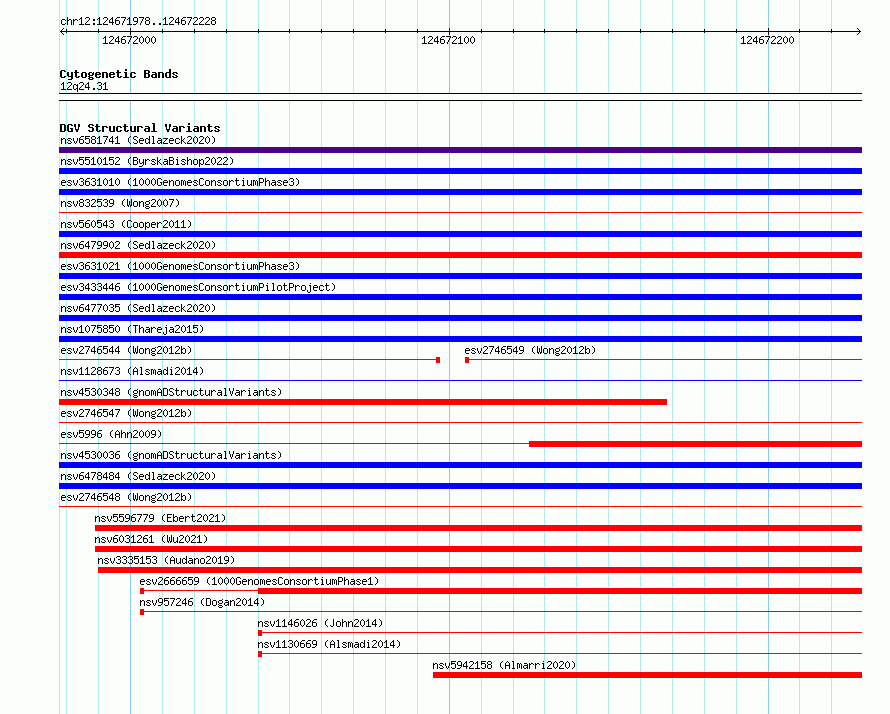
Task: Click the red start marker of nsv957246
Action: tap(142, 612)
